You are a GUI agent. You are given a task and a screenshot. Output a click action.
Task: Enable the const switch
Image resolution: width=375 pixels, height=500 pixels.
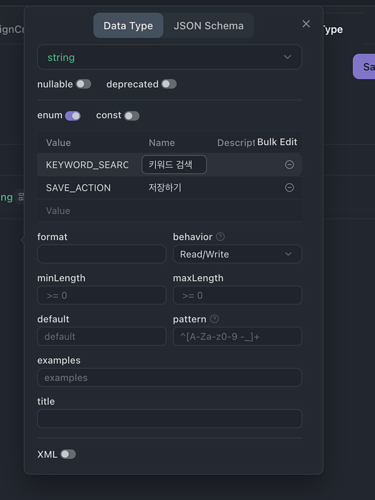[x=132, y=116]
